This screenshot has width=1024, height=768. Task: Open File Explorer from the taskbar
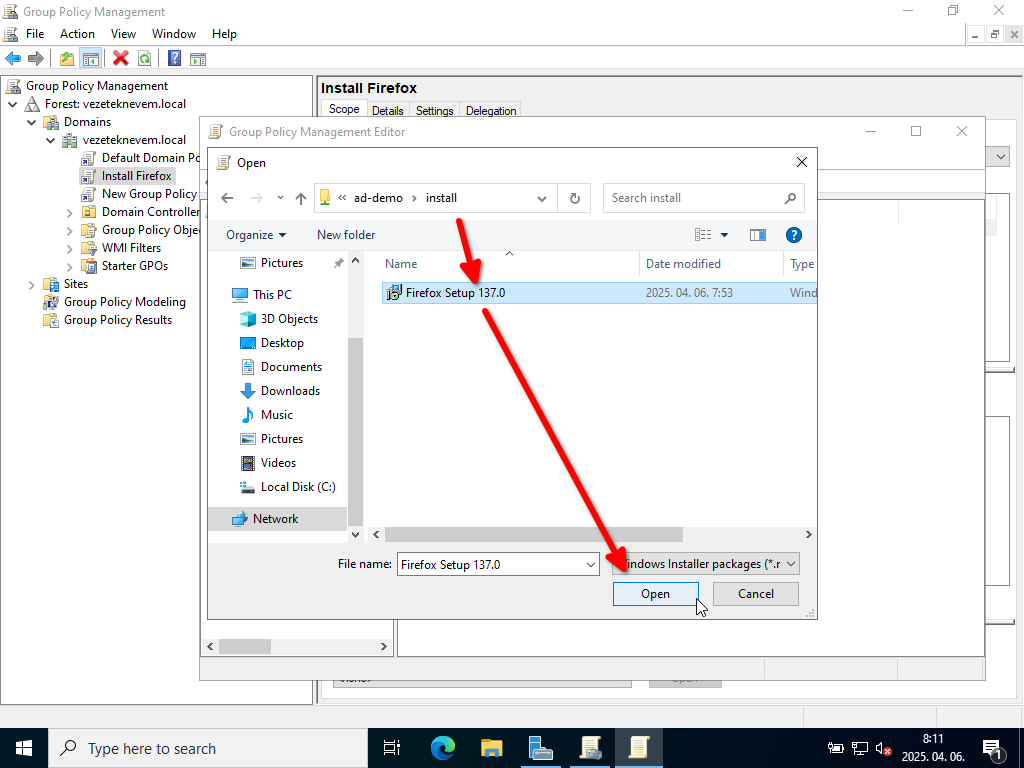pos(492,748)
